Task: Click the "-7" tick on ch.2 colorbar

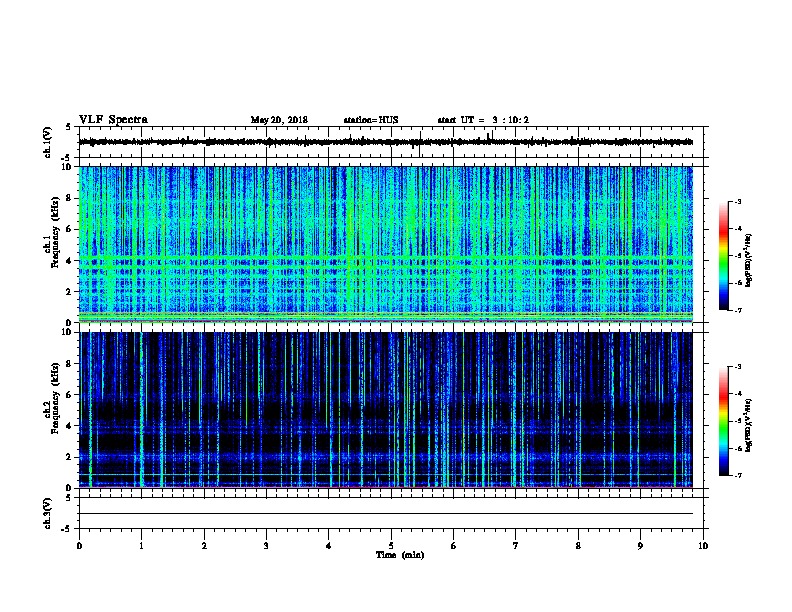Action: click(x=737, y=475)
